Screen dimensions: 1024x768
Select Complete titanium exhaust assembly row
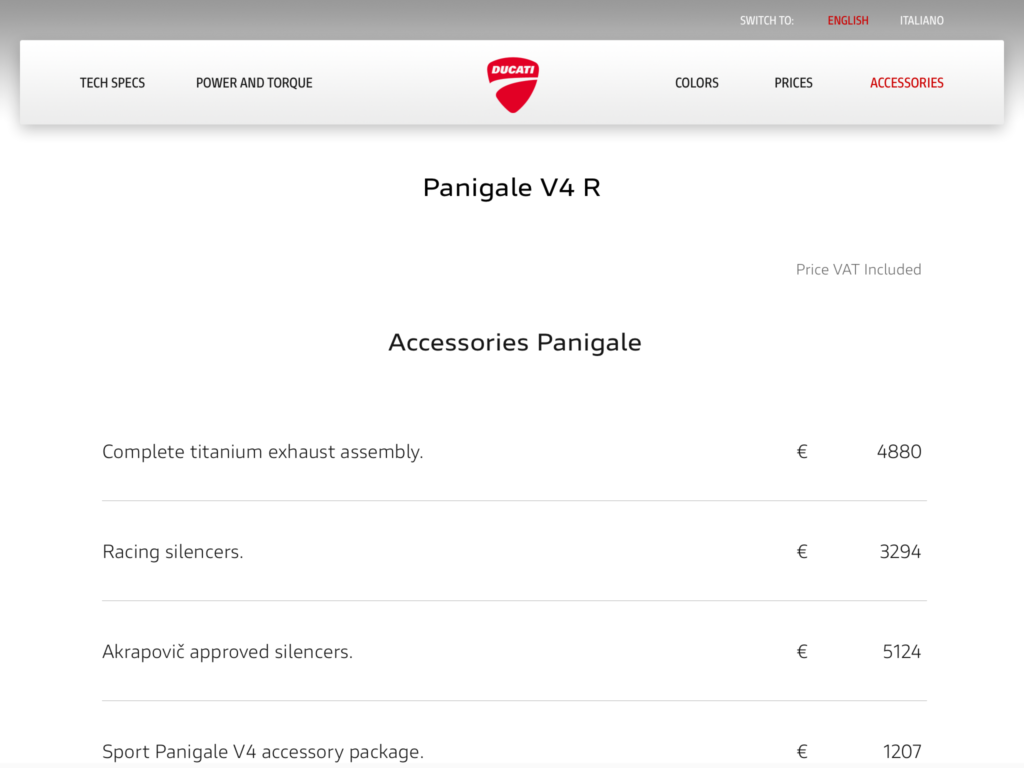click(263, 452)
